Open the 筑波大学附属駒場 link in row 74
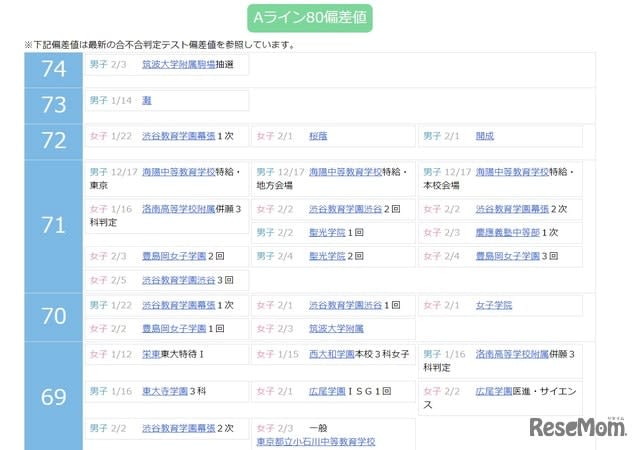Image resolution: width=640 pixels, height=450 pixels. pos(179,65)
